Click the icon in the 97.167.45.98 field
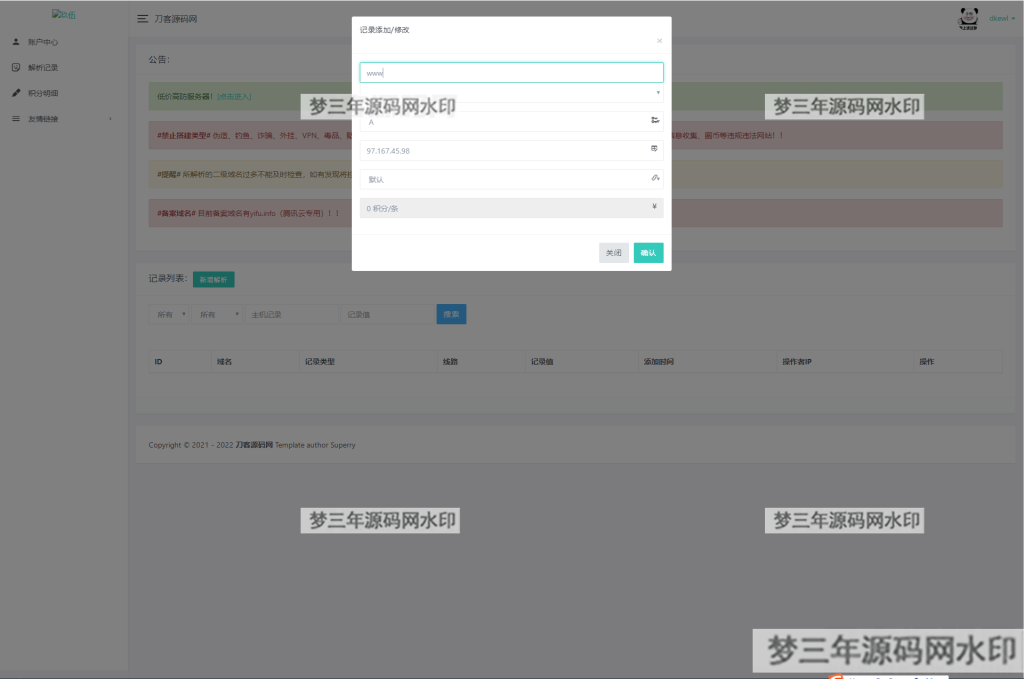This screenshot has width=1024, height=679. pos(654,149)
